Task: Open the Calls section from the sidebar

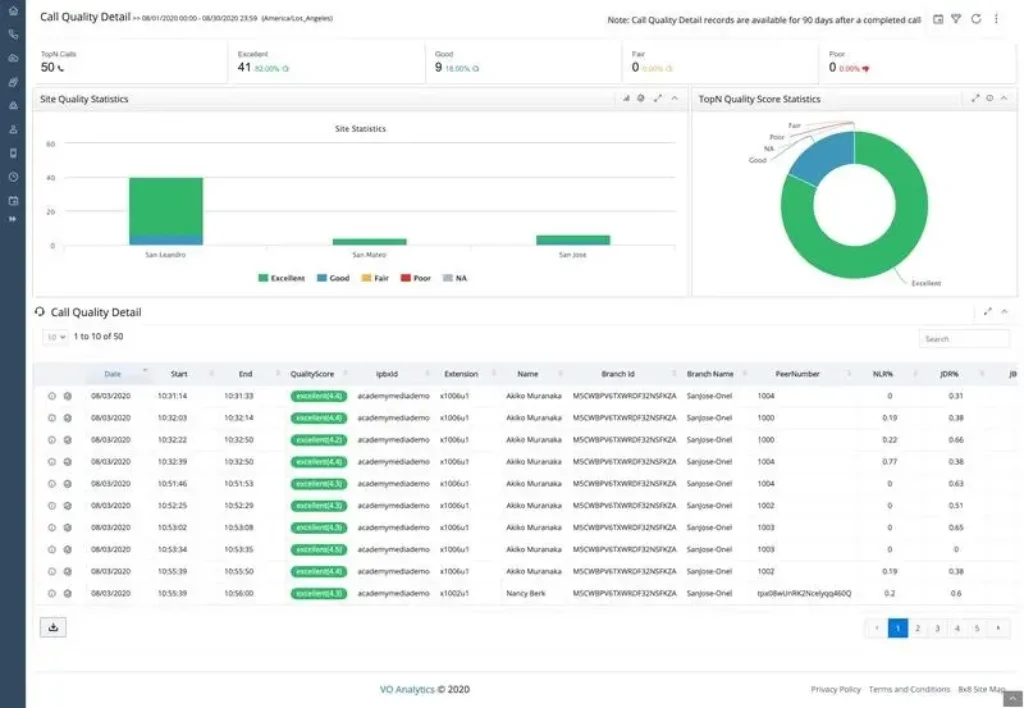Action: pyautogui.click(x=12, y=35)
